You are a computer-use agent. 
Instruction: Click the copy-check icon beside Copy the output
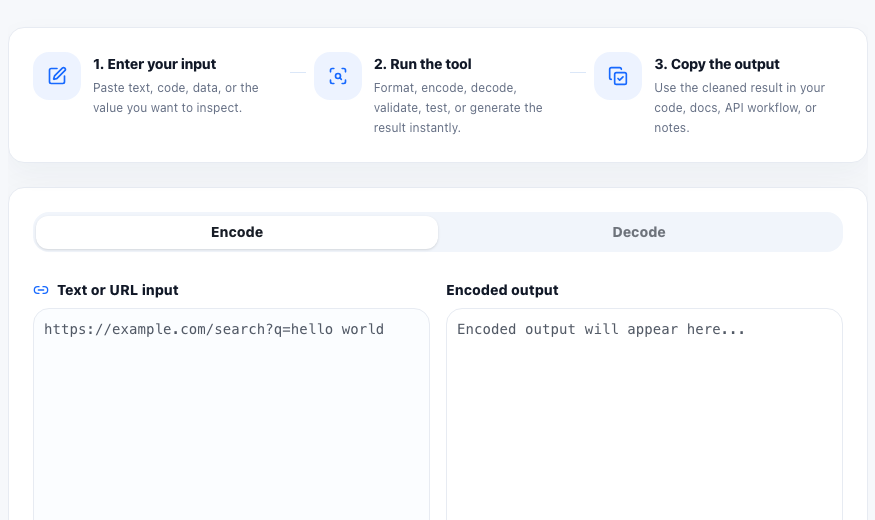(618, 76)
